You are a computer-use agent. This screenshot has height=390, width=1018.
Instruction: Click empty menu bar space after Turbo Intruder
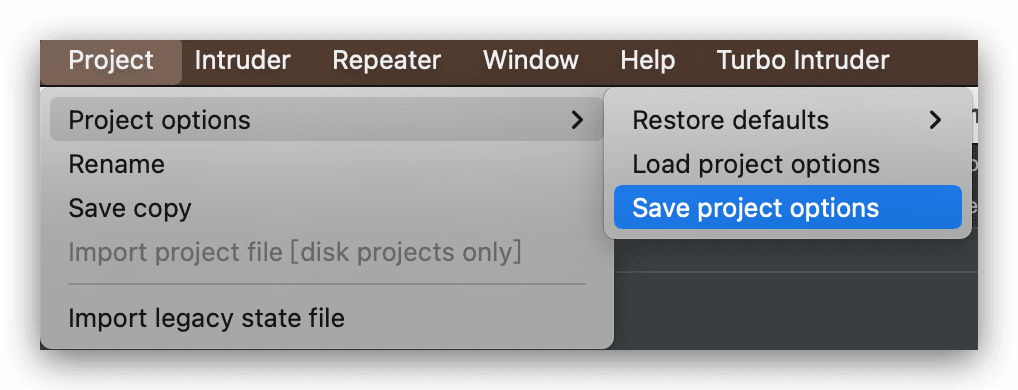coord(935,61)
